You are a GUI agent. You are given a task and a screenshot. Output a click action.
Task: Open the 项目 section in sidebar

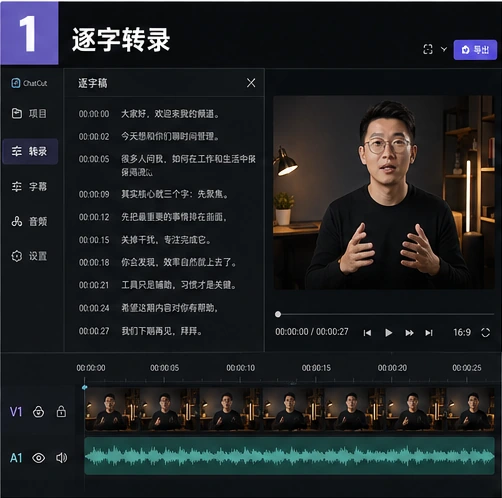tap(29, 113)
